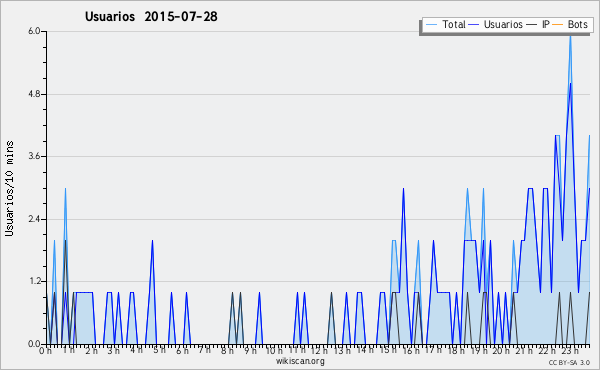The image size is (600, 370).
Task: Click the dark blue Usuarios legend line
Action: pyautogui.click(x=474, y=25)
